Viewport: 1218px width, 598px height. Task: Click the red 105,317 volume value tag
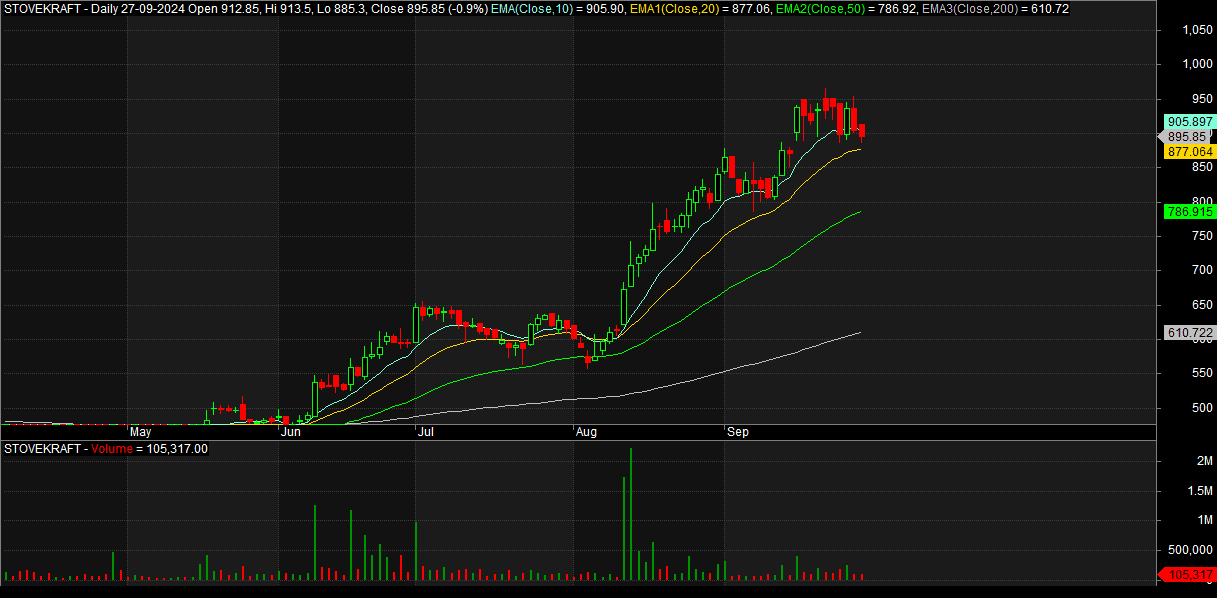click(x=1189, y=574)
